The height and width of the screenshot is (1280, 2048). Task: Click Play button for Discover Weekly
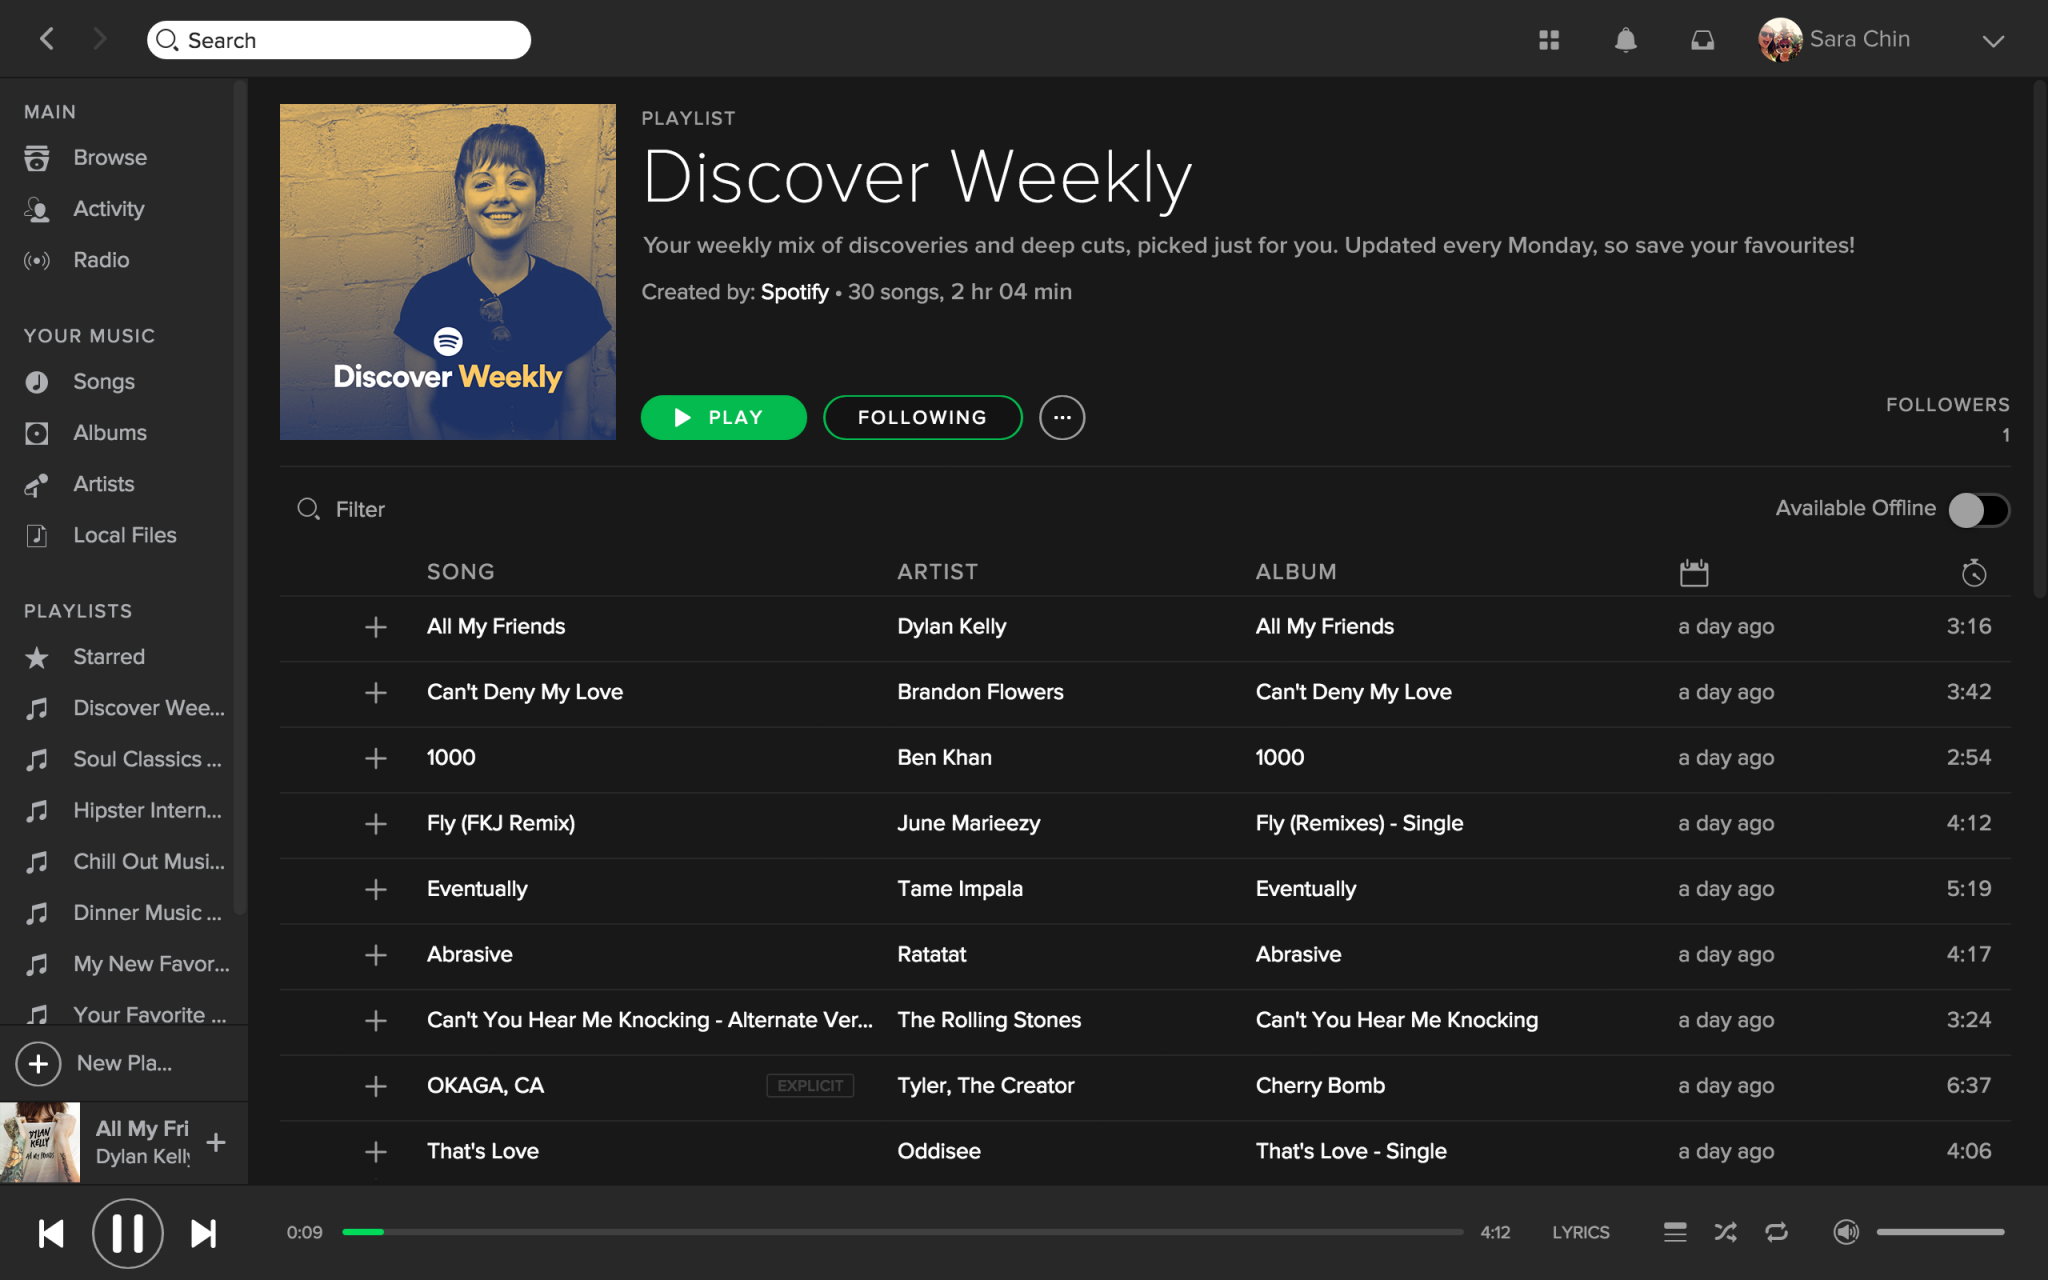pos(722,417)
